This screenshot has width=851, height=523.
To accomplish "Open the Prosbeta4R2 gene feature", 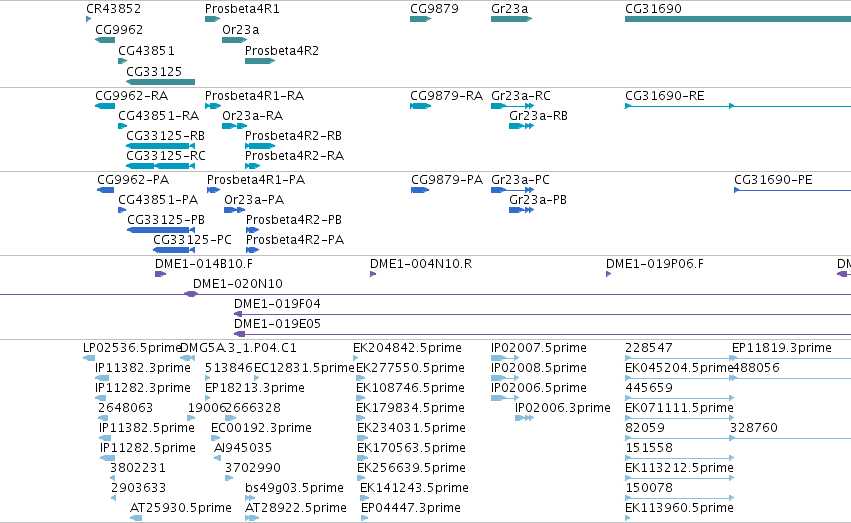I will pyautogui.click(x=260, y=61).
